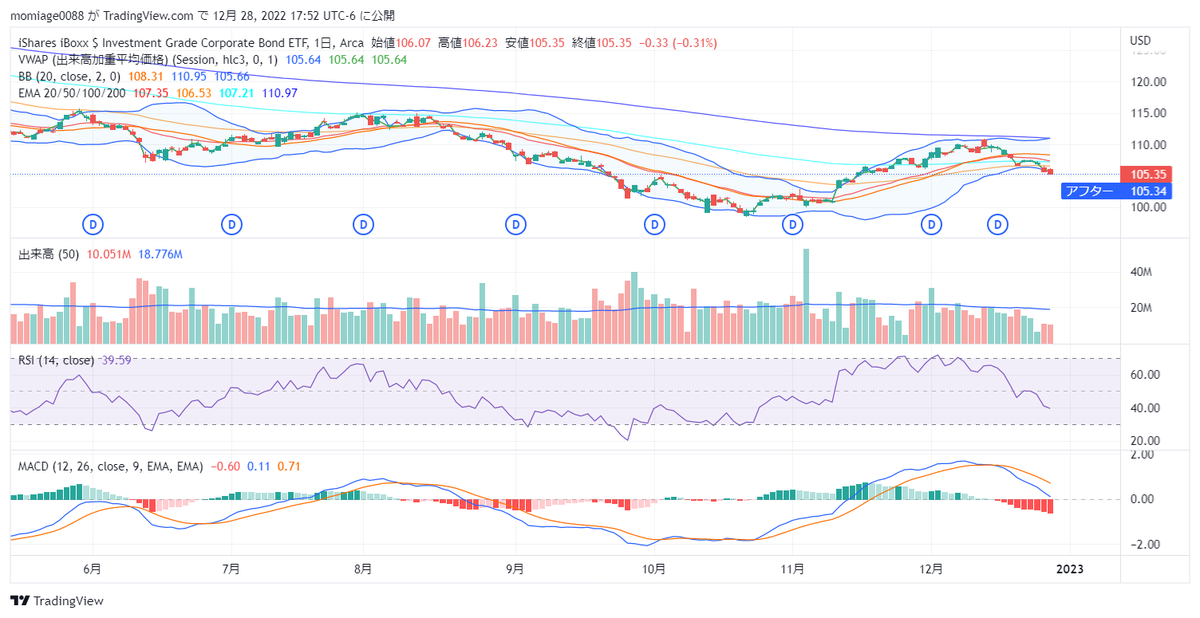Click the 10月 label on time axis
1200x618 pixels.
click(653, 568)
